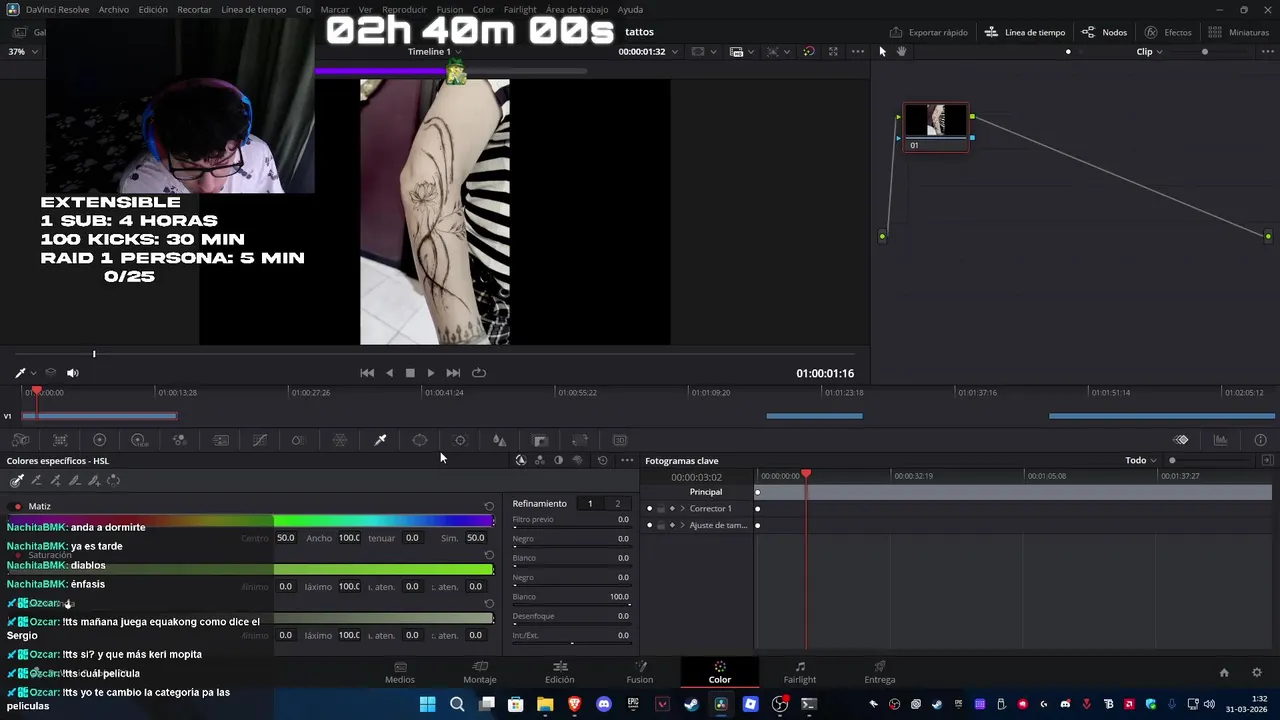Open the Timeline 1 name dropdown

pyautogui.click(x=435, y=51)
